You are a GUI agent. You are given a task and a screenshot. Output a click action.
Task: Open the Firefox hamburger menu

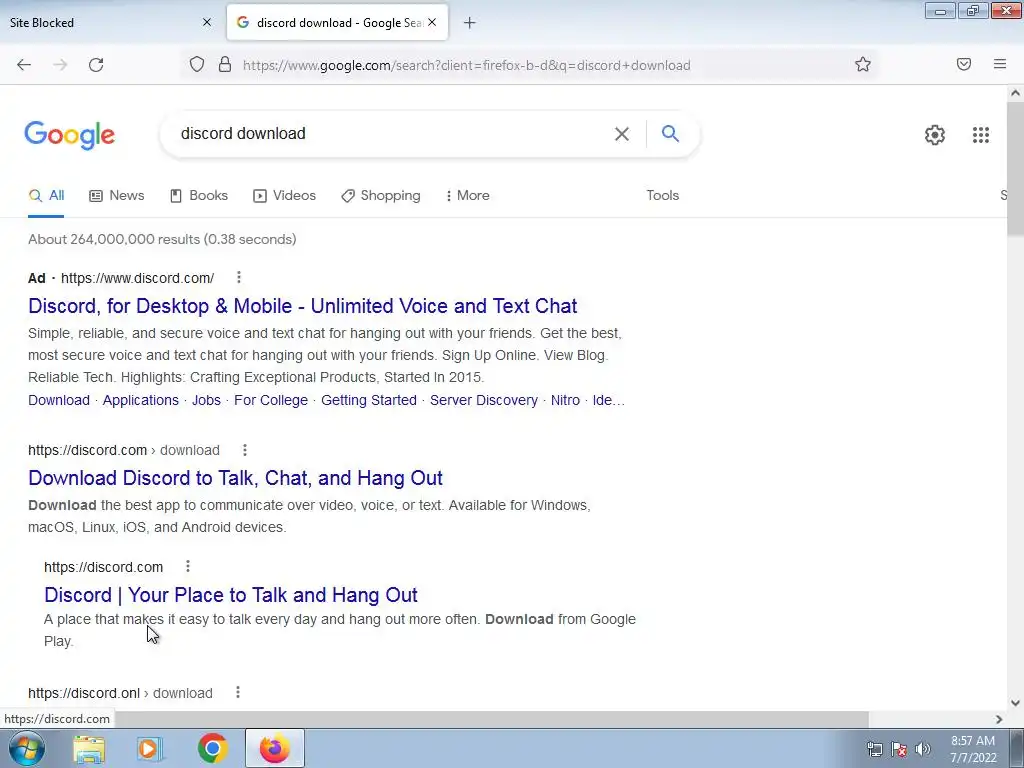tap(1000, 64)
